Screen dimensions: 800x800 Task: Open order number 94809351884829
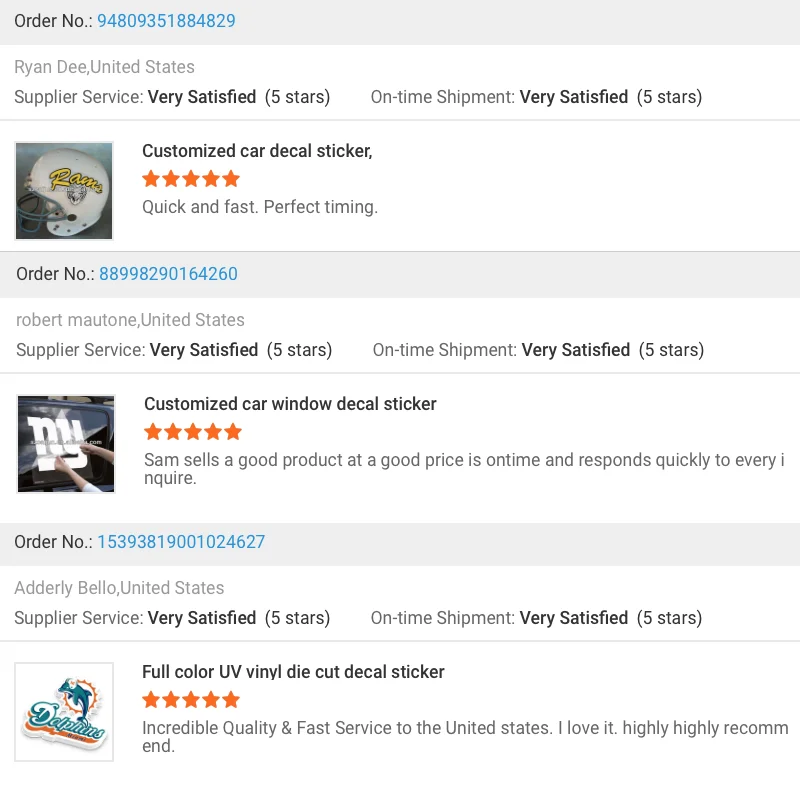click(x=166, y=21)
